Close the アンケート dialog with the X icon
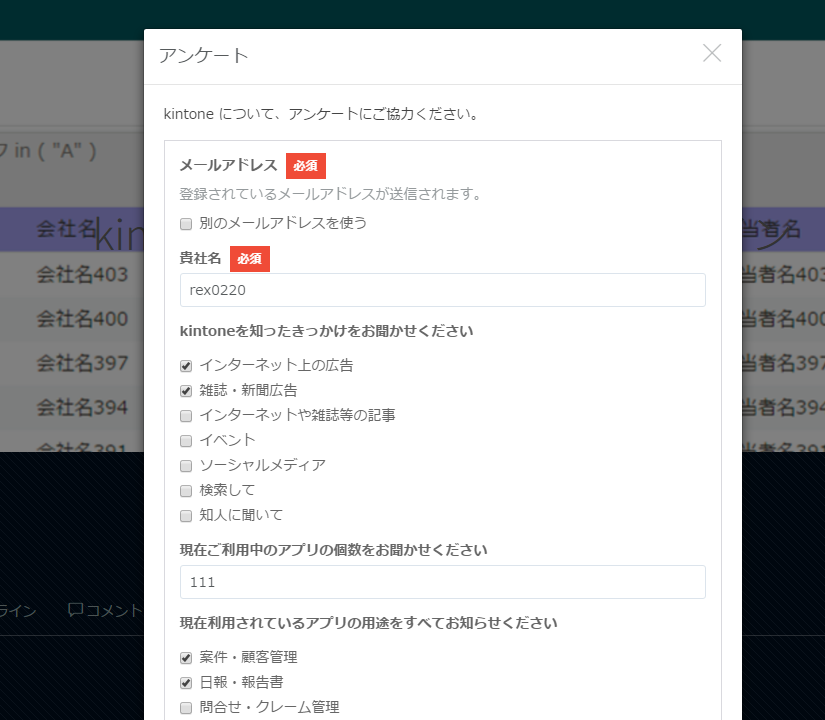Viewport: 825px width, 720px height. [712, 53]
